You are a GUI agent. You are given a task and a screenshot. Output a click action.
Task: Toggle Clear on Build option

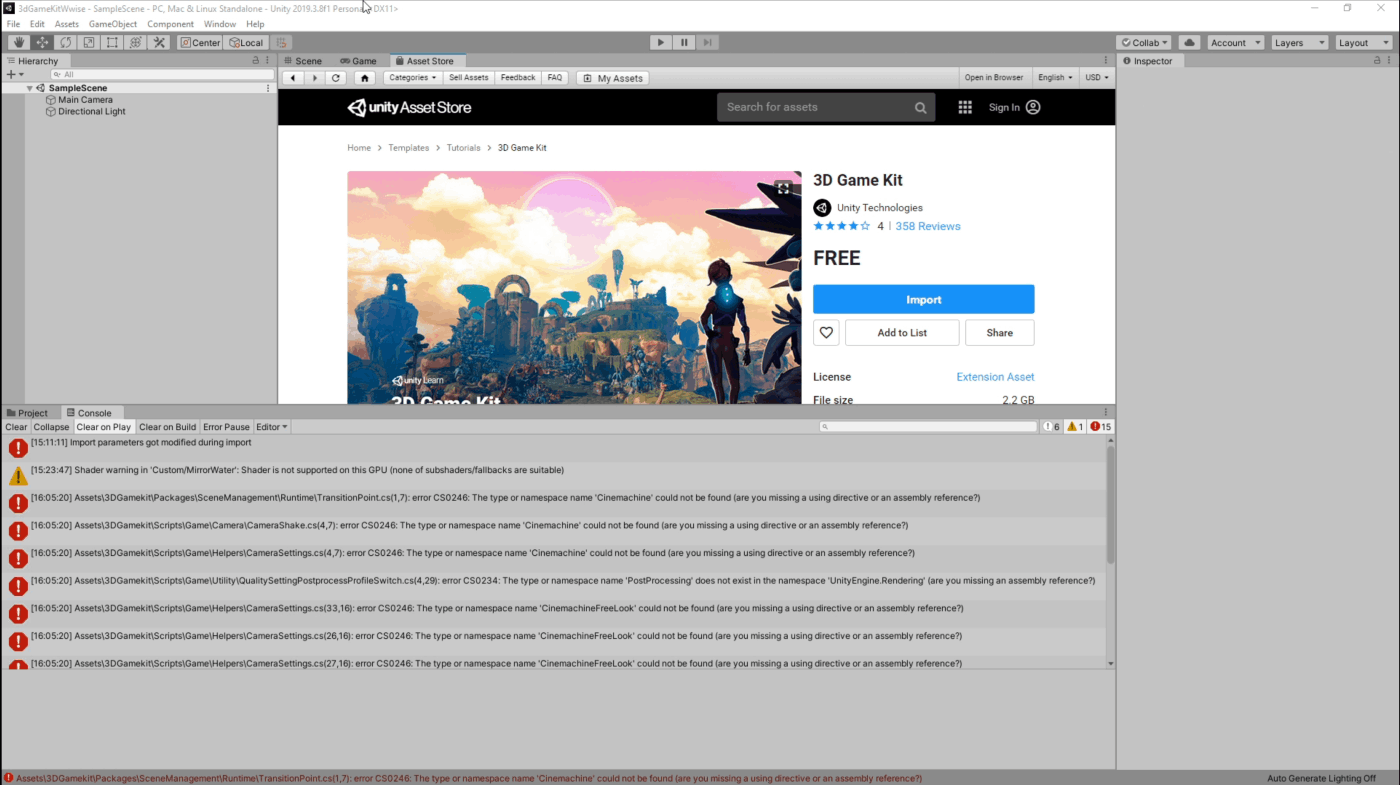pyautogui.click(x=167, y=427)
